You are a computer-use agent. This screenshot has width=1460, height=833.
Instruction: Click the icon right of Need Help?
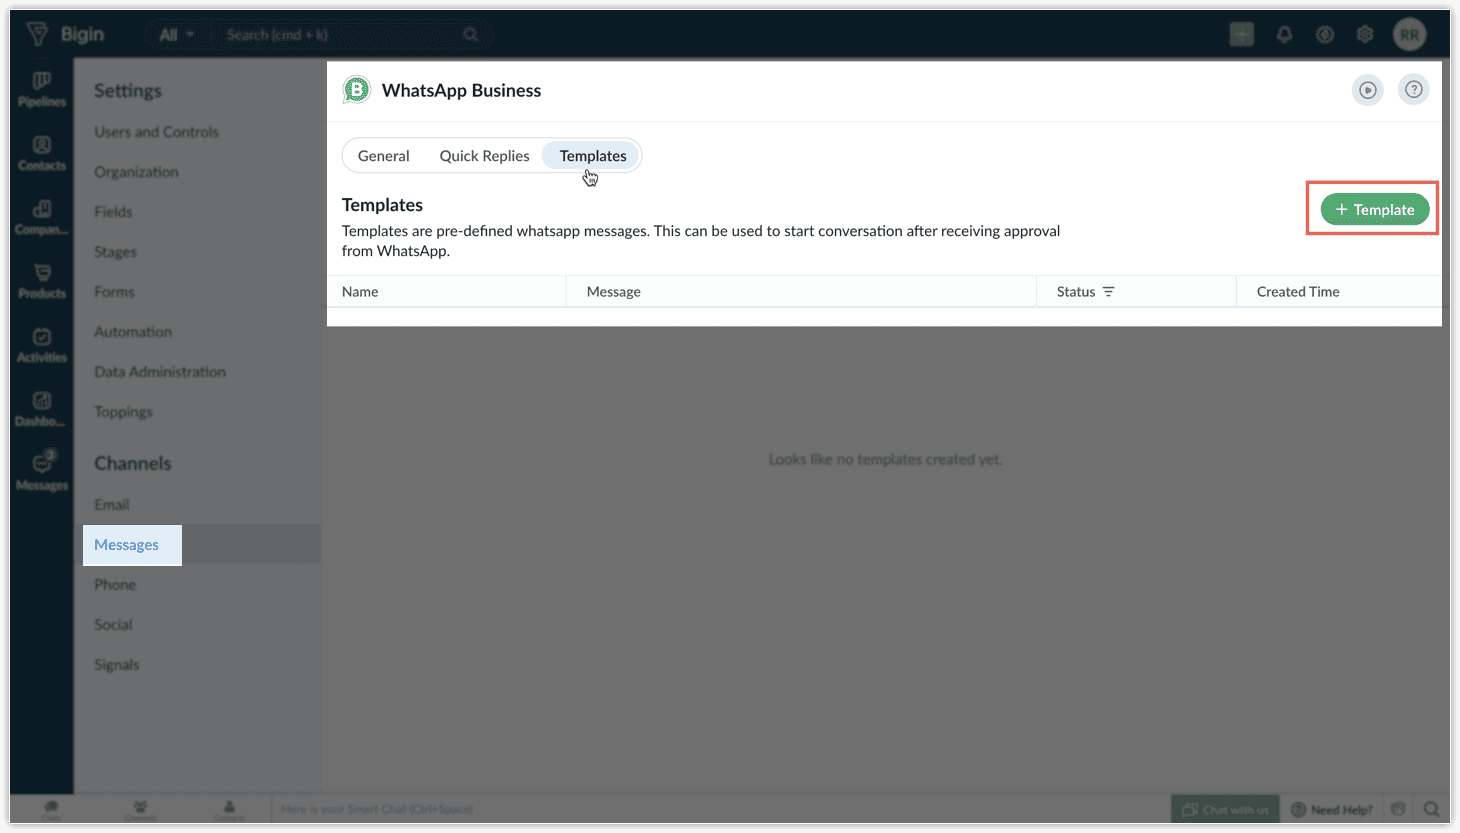[x=1398, y=809]
